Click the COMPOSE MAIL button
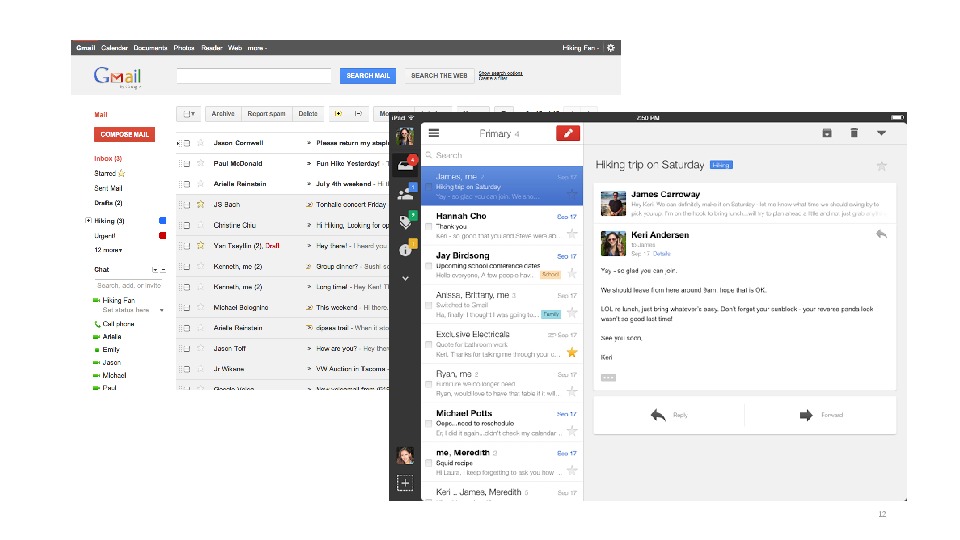 coord(124,134)
